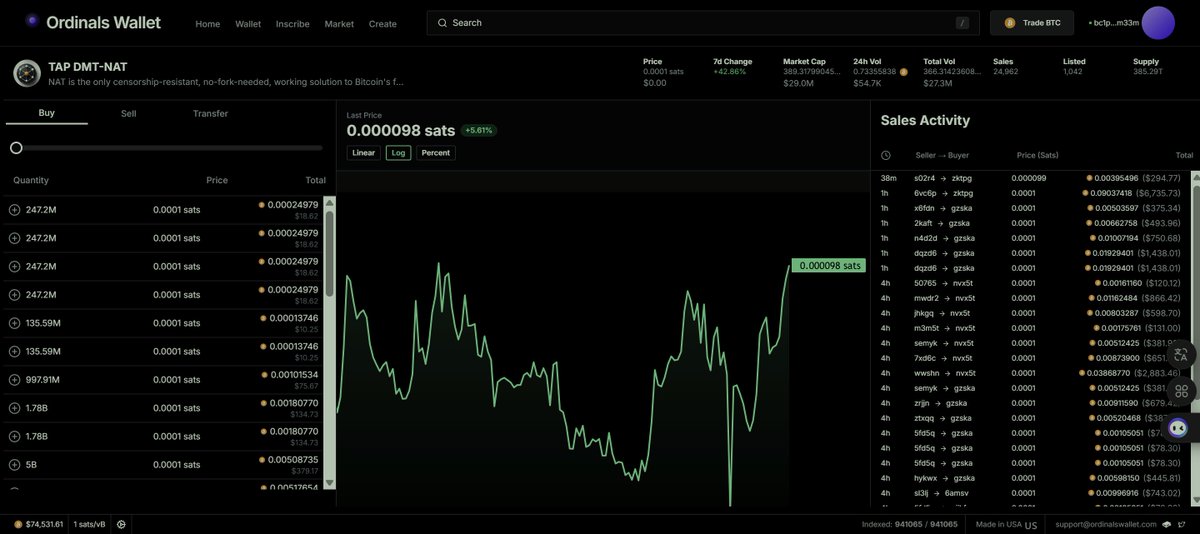Viewport: 1200px width, 534px height.
Task: Click the Trade BTC button
Action: 1032,23
